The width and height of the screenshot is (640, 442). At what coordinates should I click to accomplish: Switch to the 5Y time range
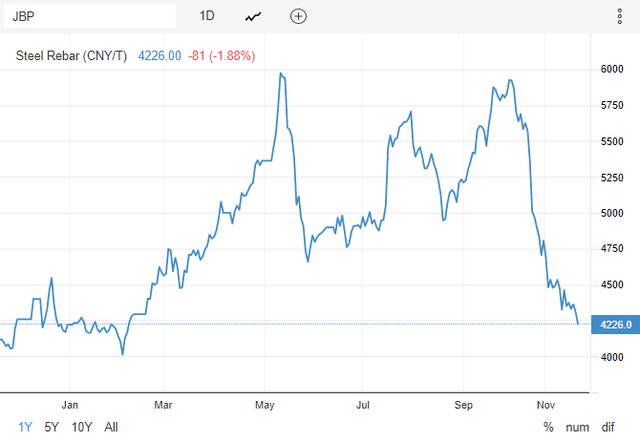(x=52, y=427)
